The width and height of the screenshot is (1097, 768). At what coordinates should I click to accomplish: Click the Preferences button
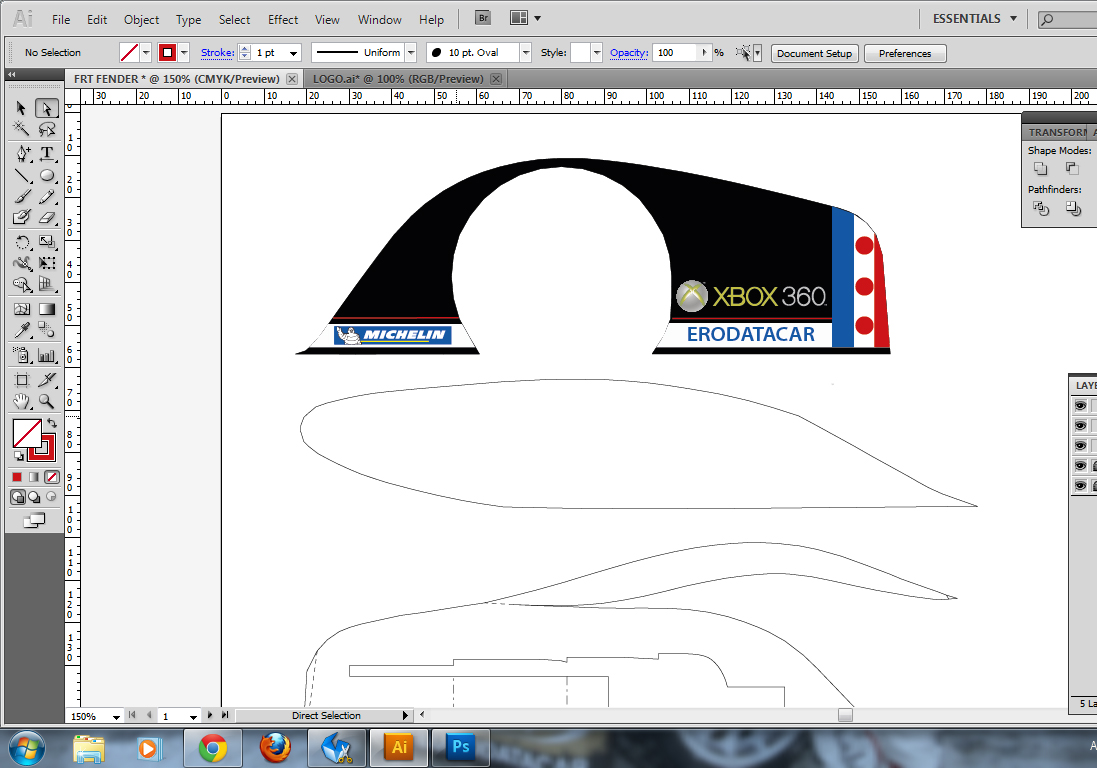(904, 54)
